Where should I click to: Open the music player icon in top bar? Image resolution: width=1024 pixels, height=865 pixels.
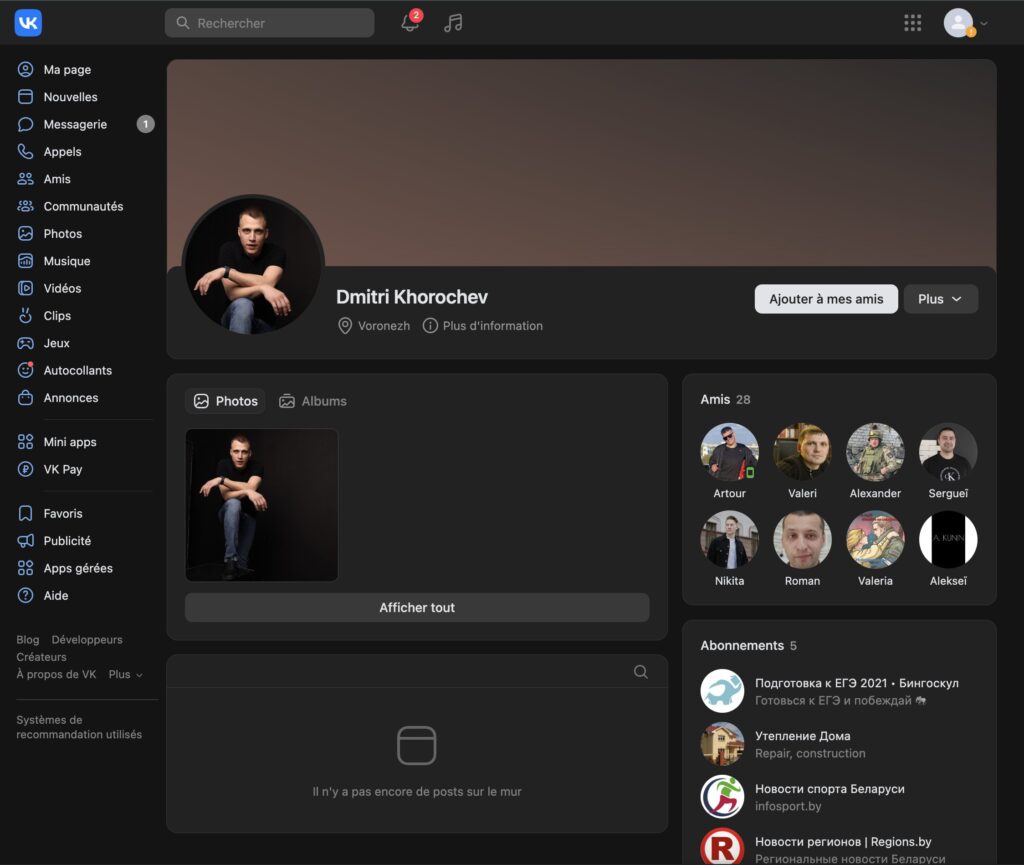click(452, 23)
